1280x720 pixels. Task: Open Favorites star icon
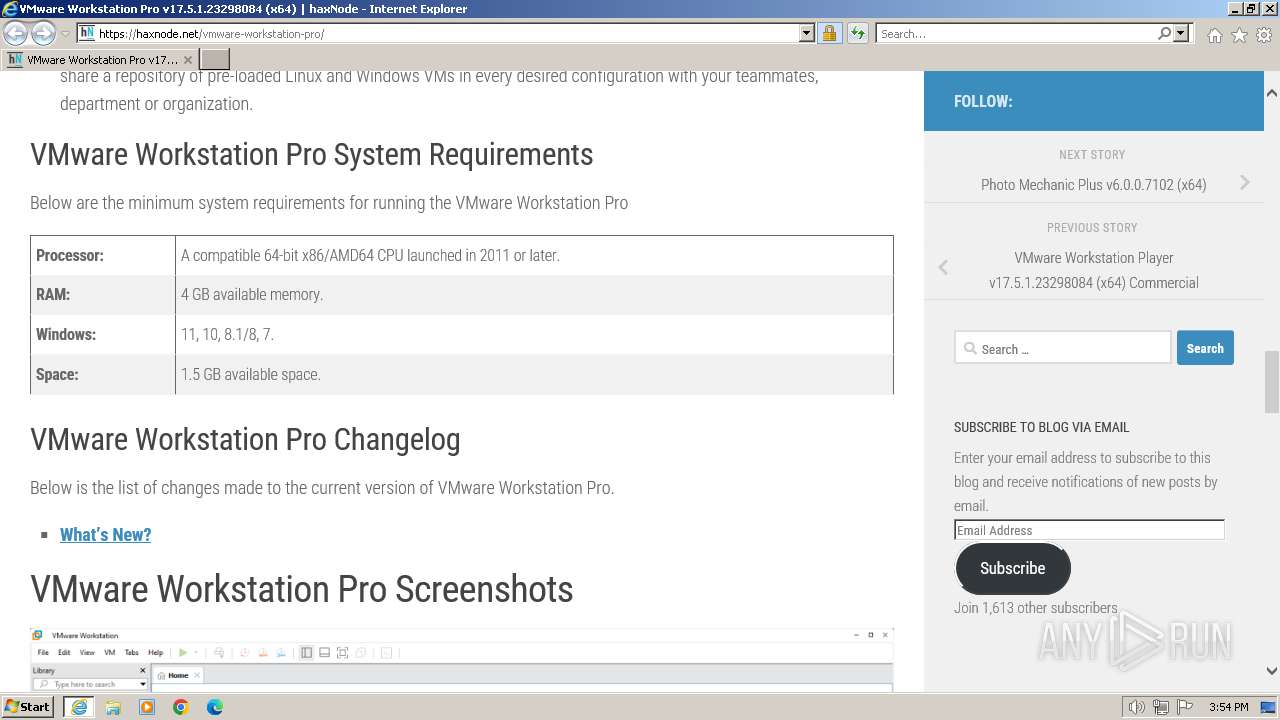1239,35
